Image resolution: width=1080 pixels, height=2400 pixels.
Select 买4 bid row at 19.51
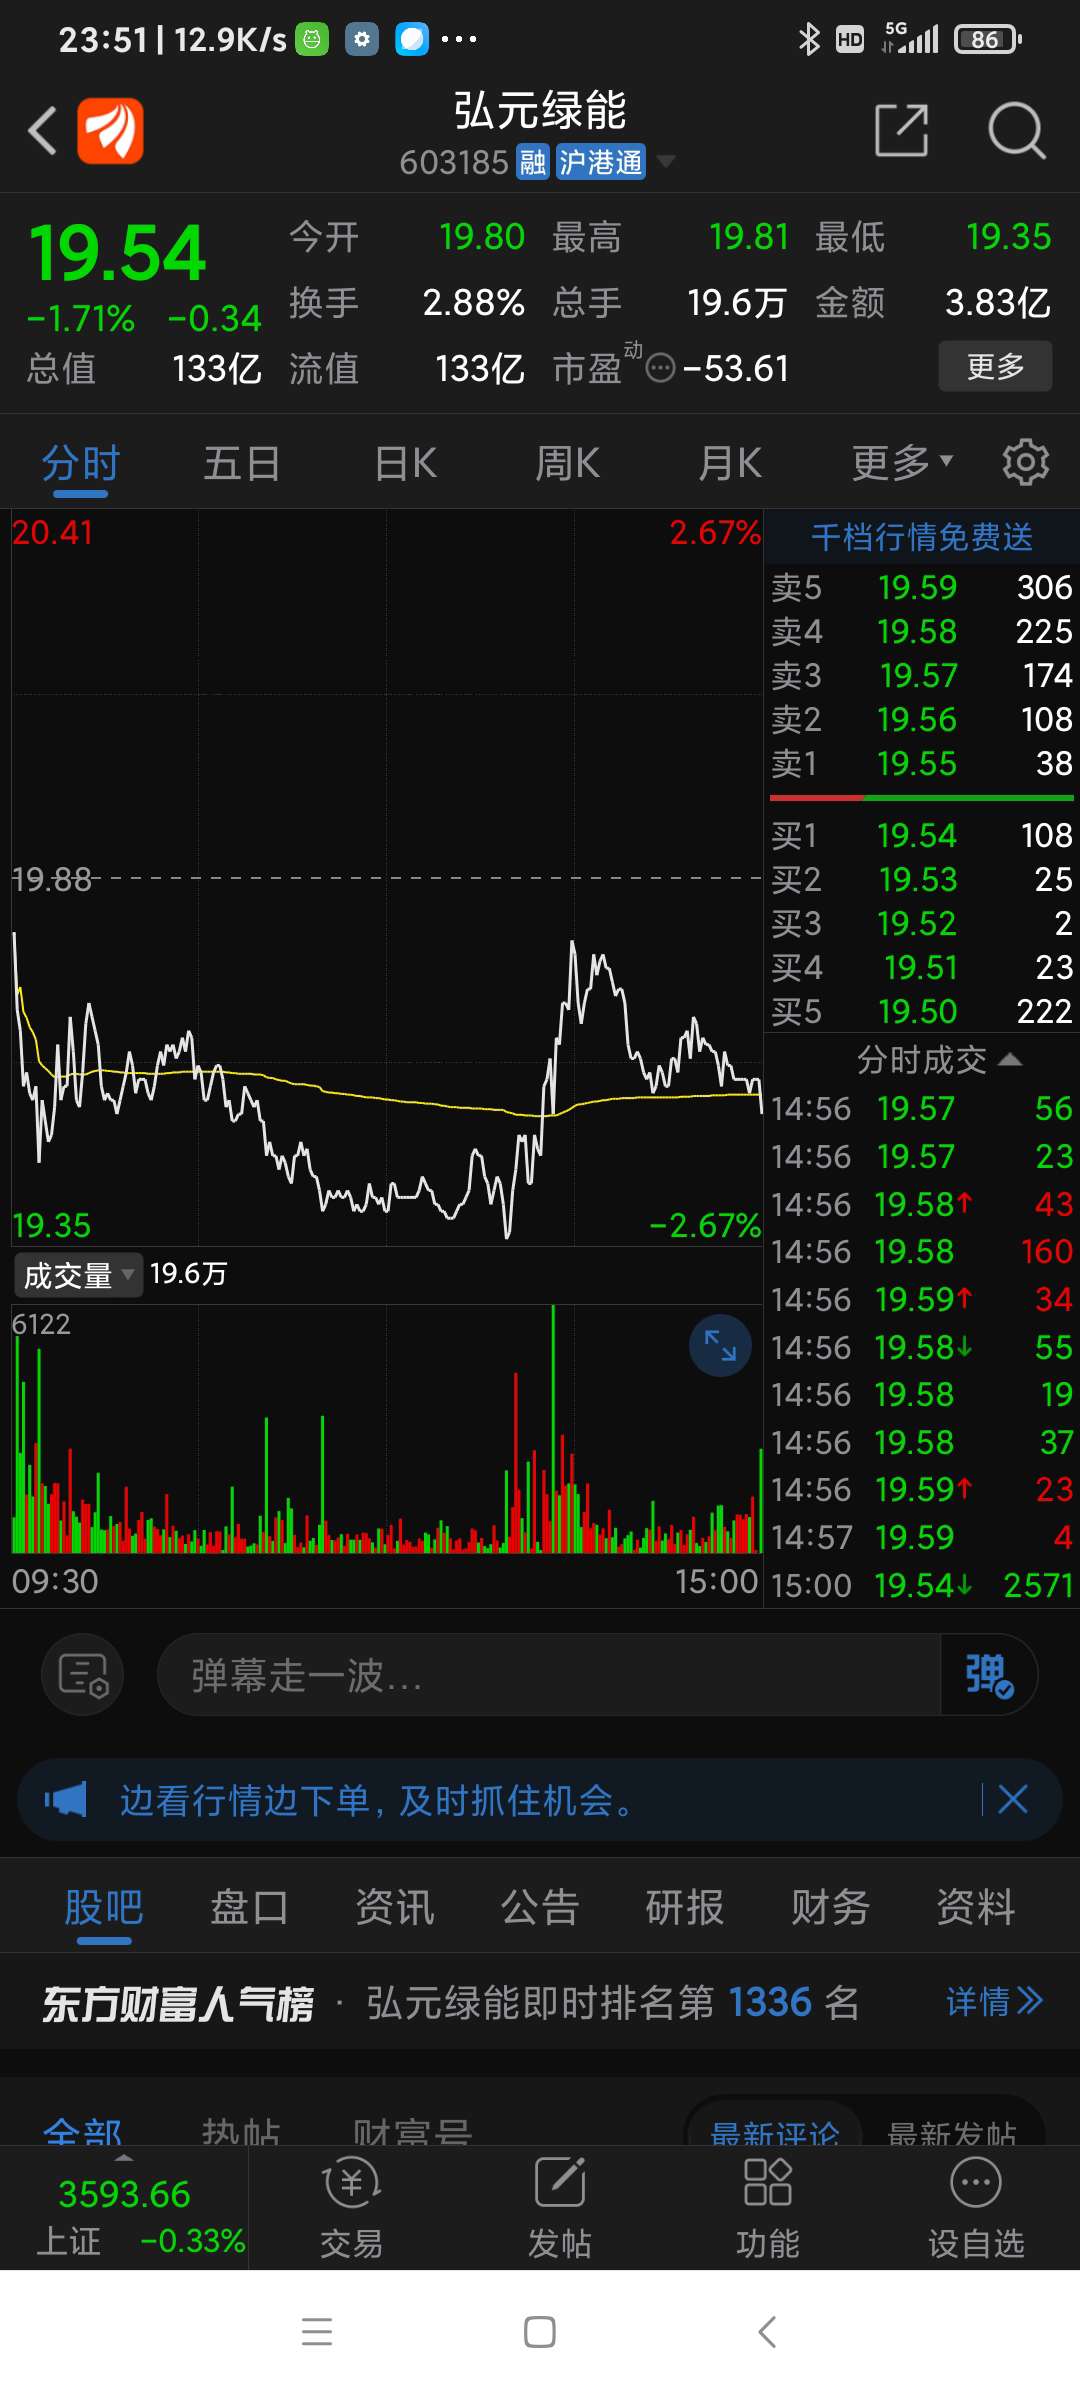tap(921, 967)
